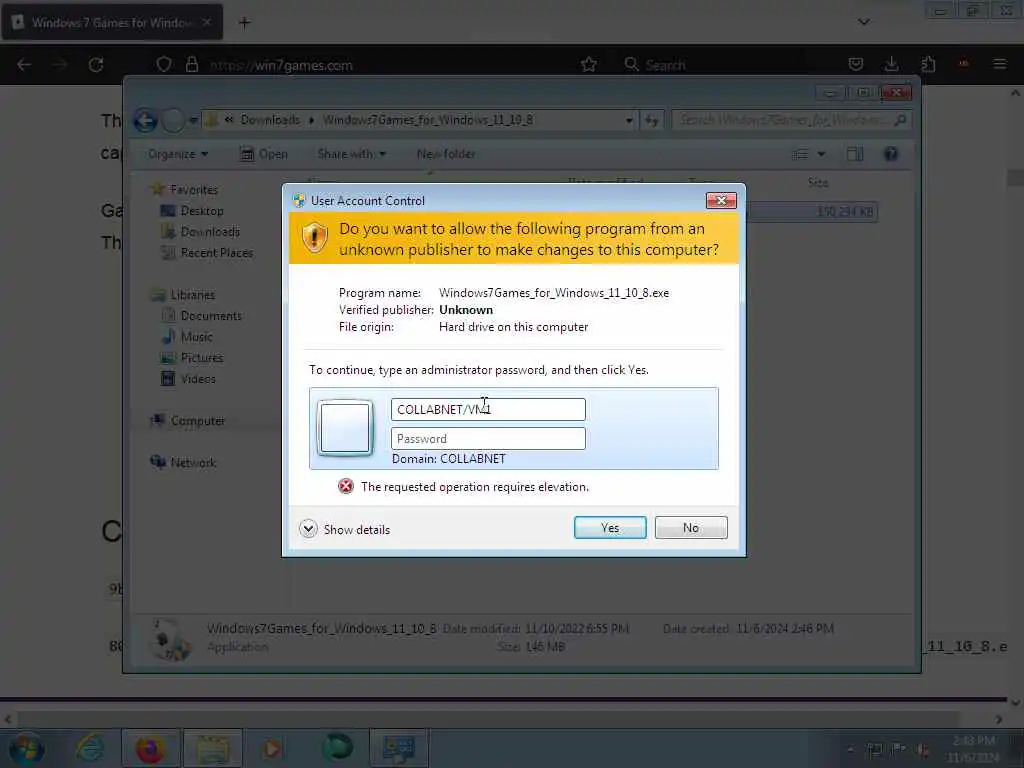The image size is (1024, 768).
Task: Open the Share with menu
Action: [x=351, y=154]
